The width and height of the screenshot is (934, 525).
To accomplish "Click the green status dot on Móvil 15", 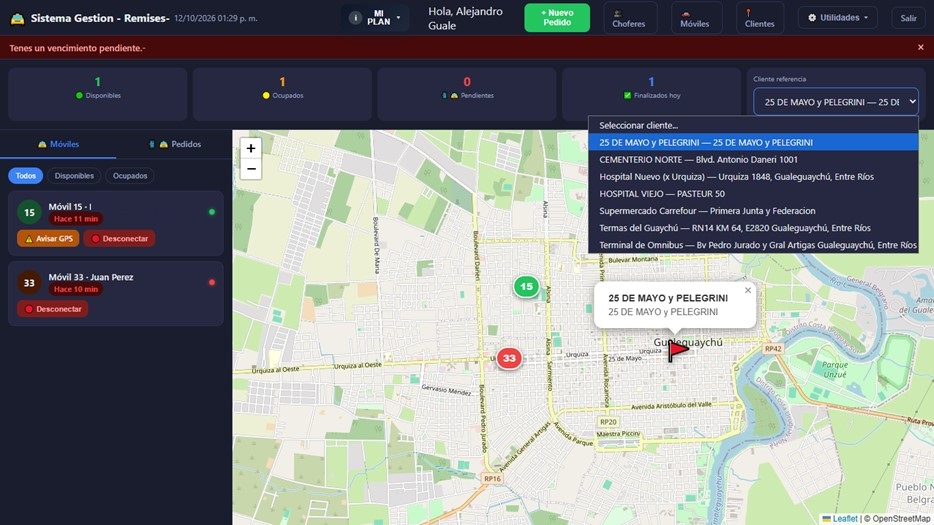I will click(211, 212).
